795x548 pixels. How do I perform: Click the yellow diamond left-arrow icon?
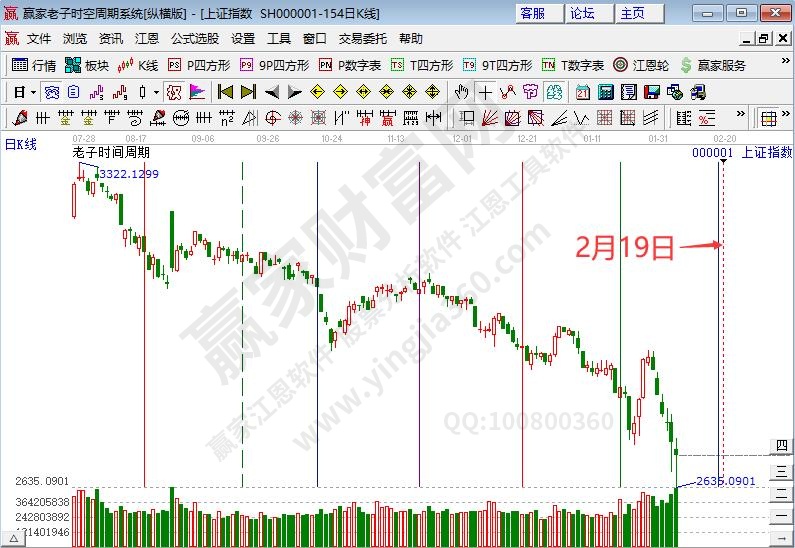[317, 92]
